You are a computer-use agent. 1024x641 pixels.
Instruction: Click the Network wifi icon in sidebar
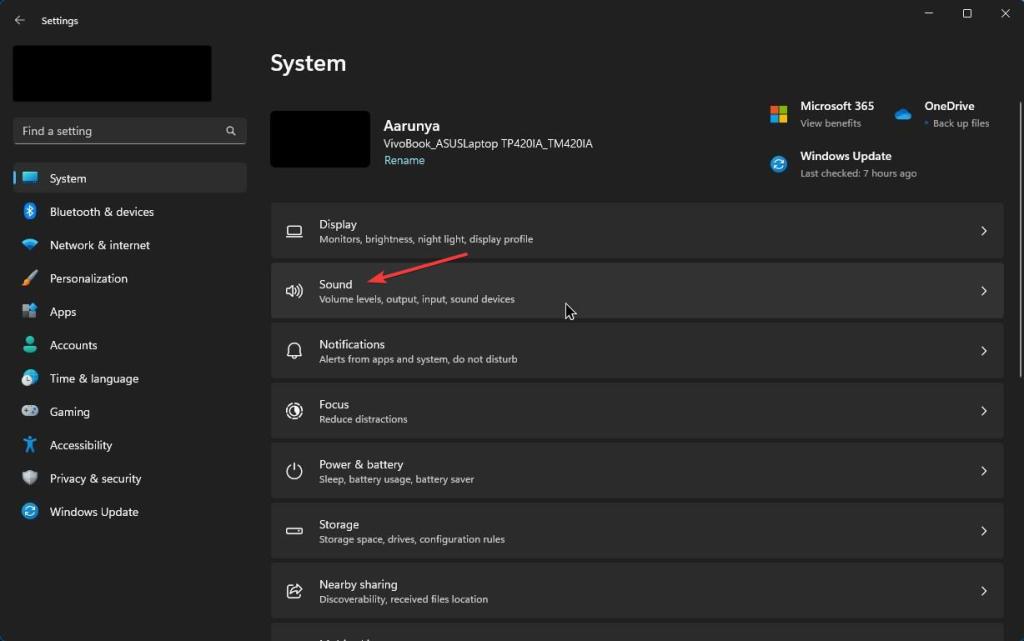pos(30,244)
